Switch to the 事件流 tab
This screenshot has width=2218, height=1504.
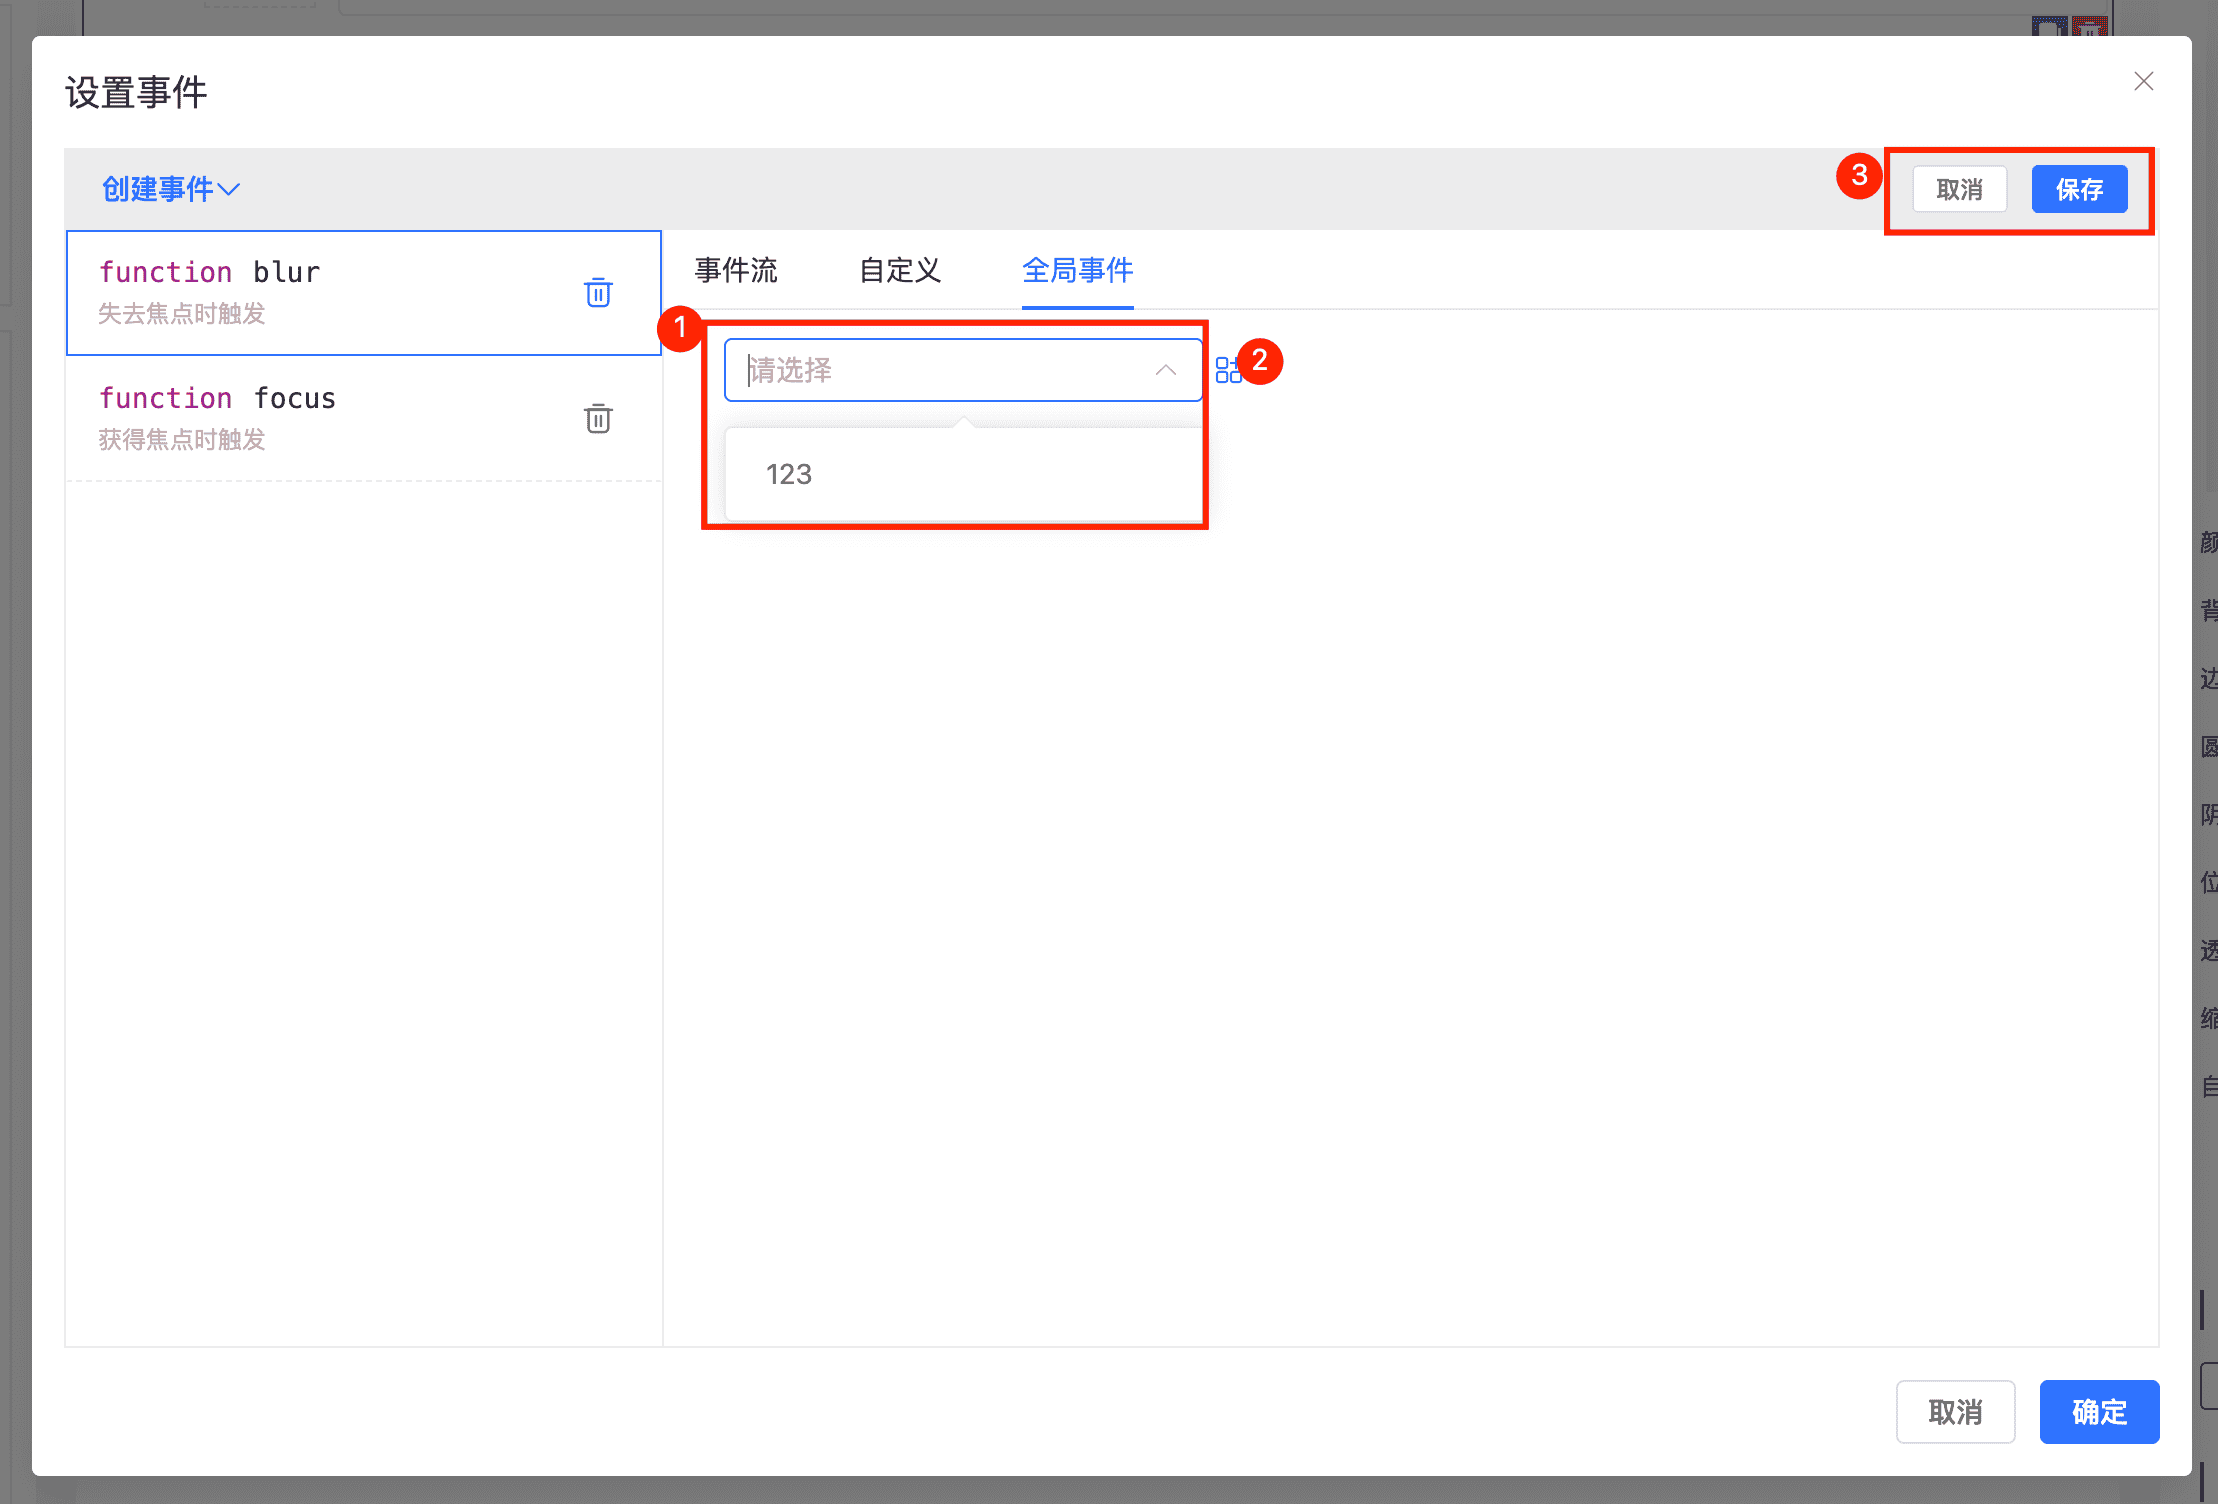pyautogui.click(x=736, y=270)
